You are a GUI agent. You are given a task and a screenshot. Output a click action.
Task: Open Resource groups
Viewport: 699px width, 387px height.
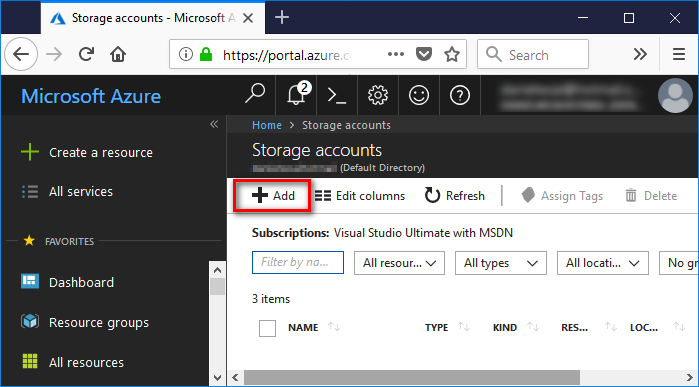85,322
